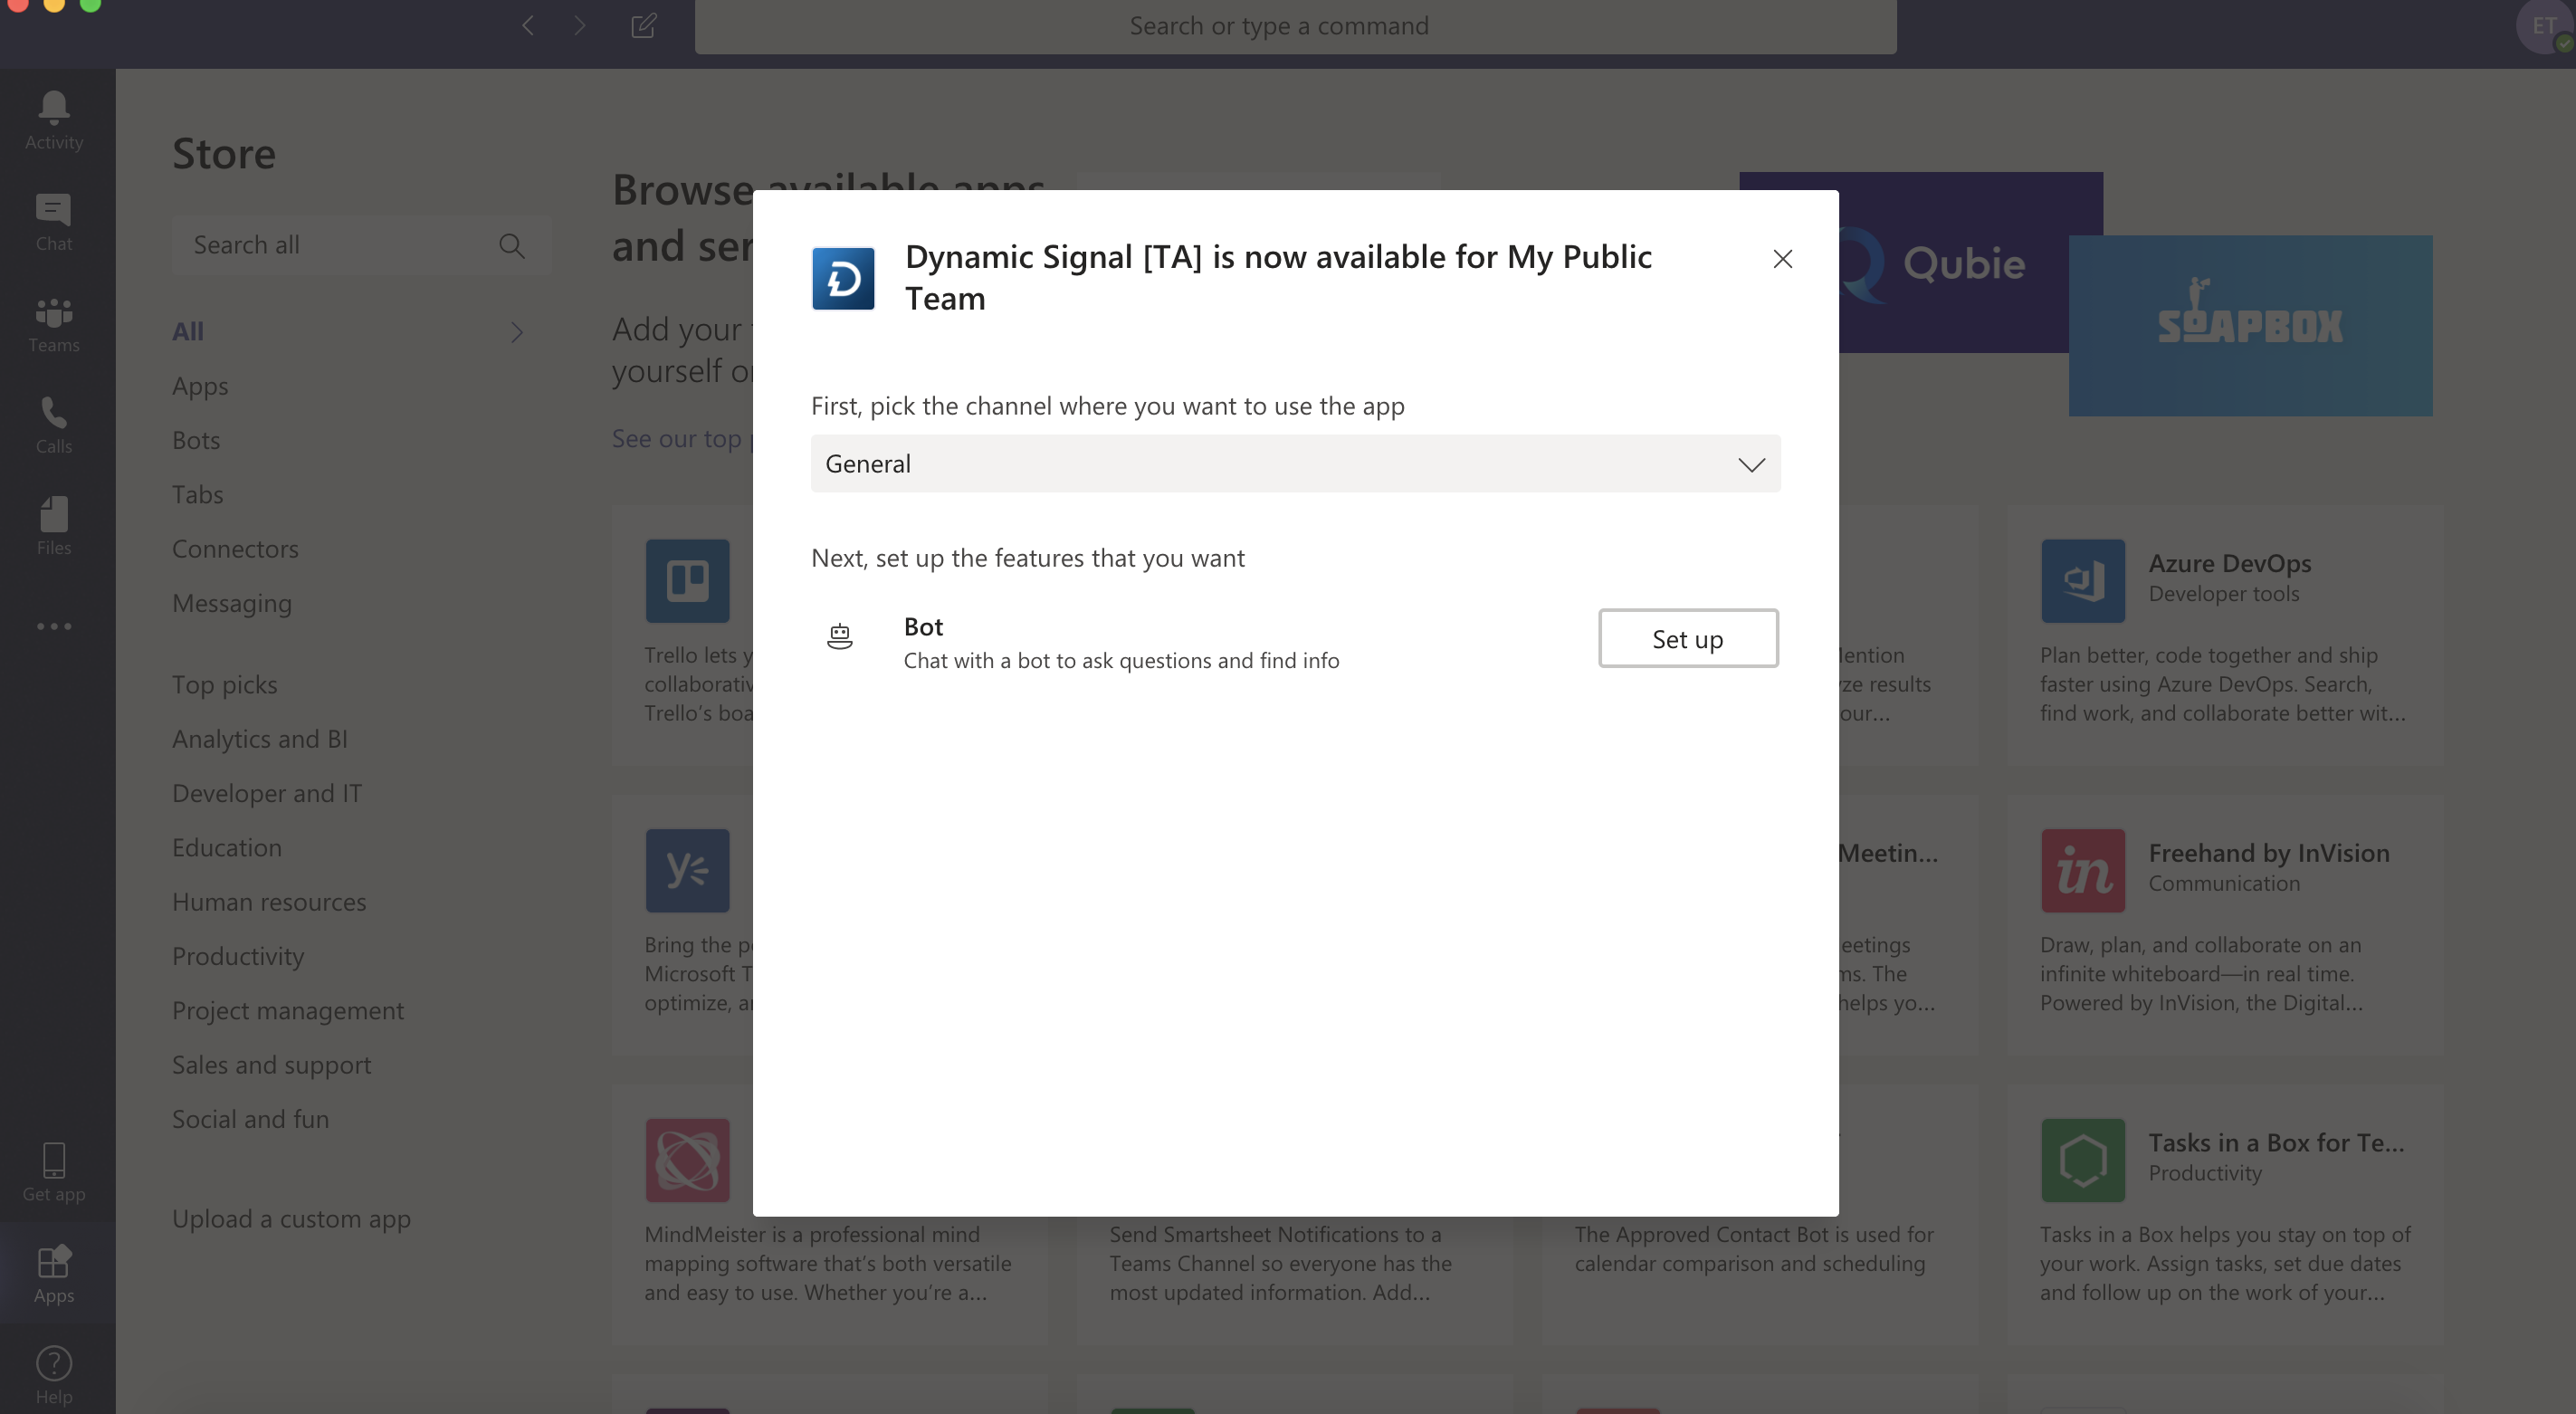Open the Freehand by InVision title
This screenshot has height=1414, width=2576.
2269,853
